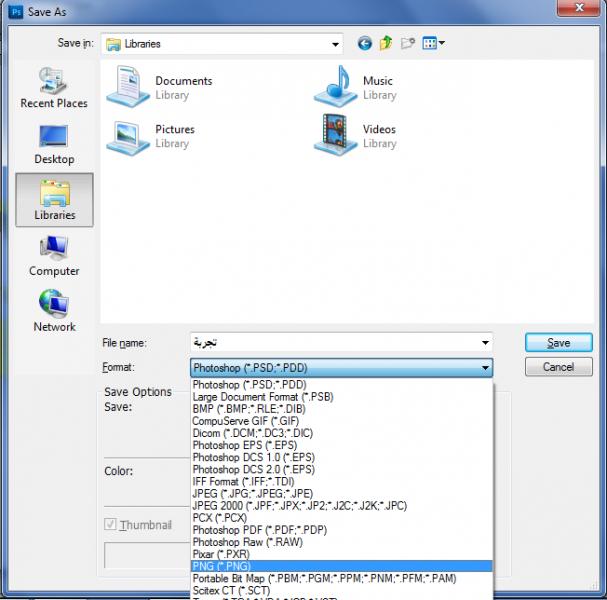Open Computer in the places bar
Viewport: 607px width, 600px height.
[x=54, y=256]
